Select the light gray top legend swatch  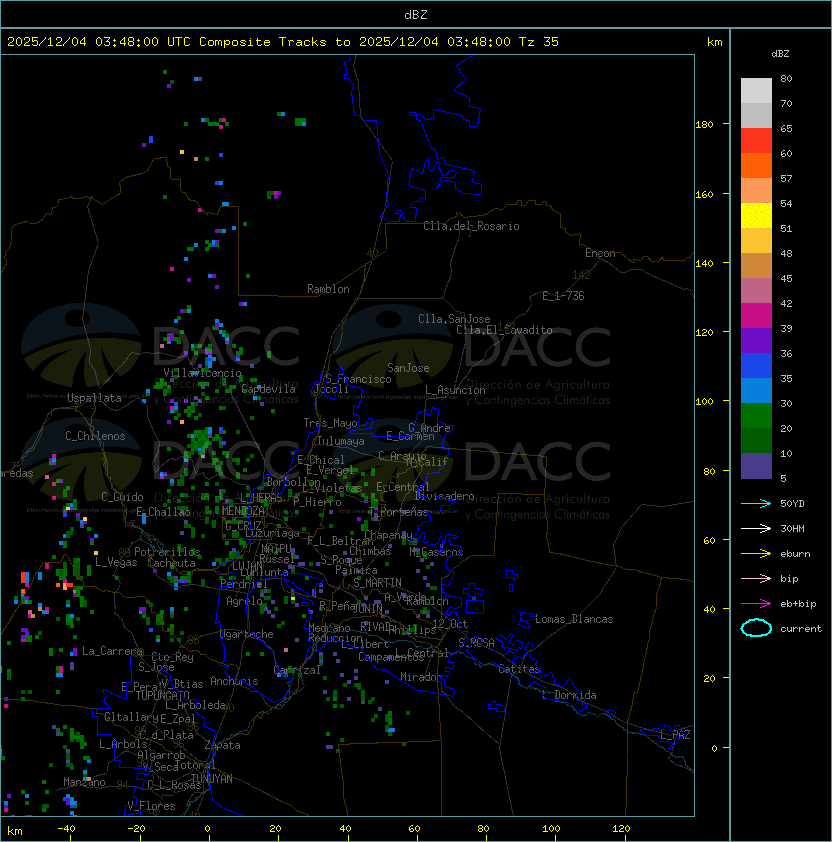(756, 91)
